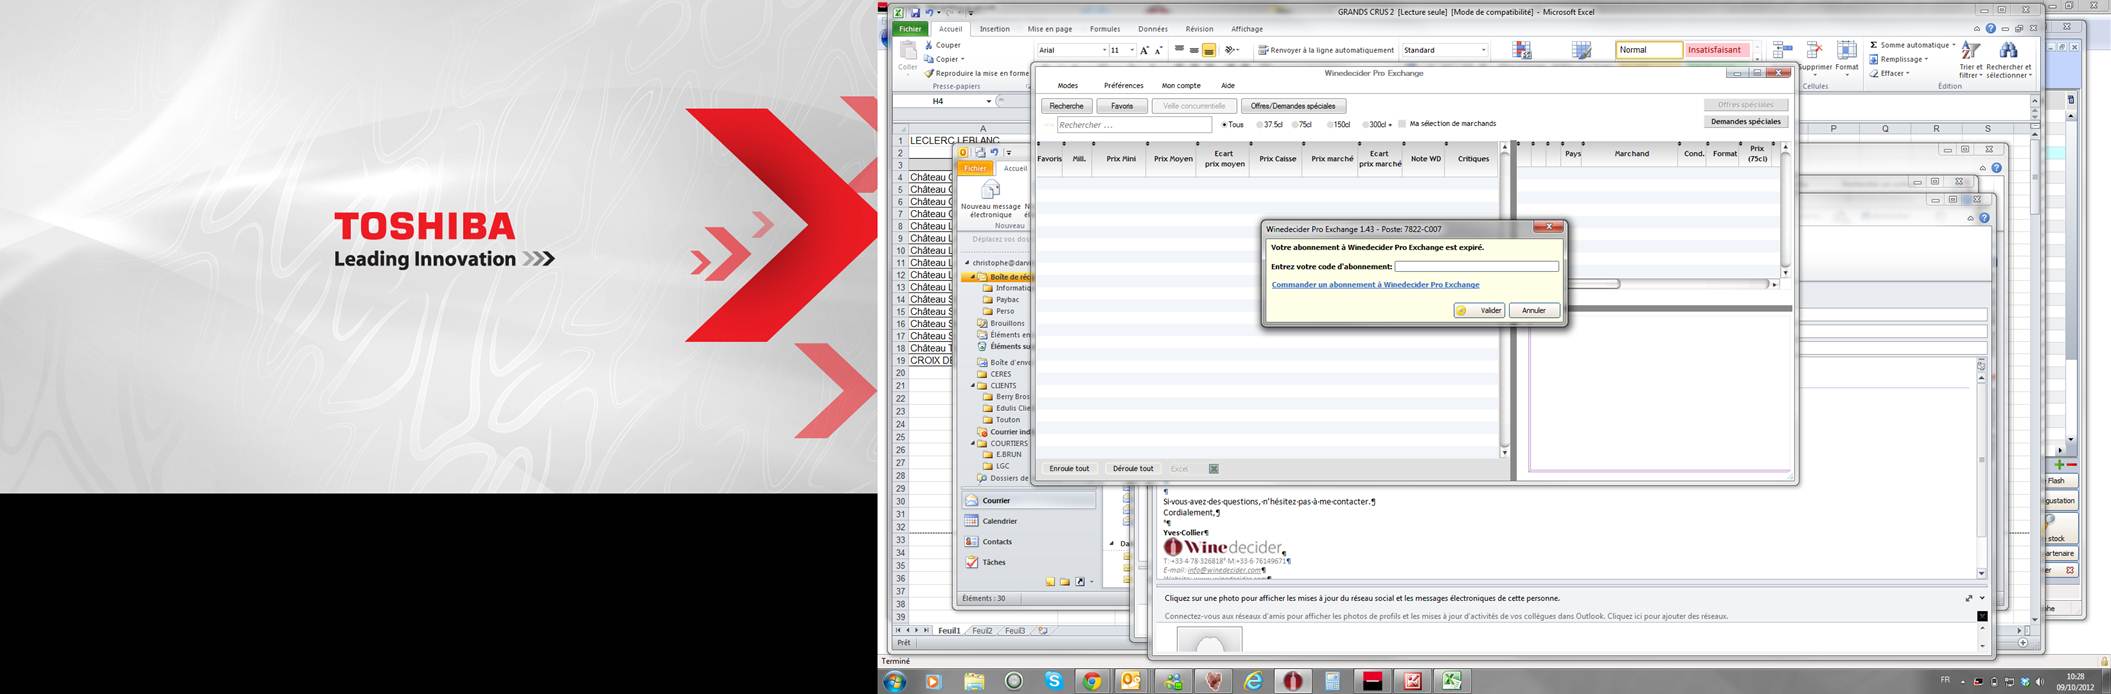Click the Recherche button in Winedecider
2111x694 pixels.
pyautogui.click(x=1066, y=106)
